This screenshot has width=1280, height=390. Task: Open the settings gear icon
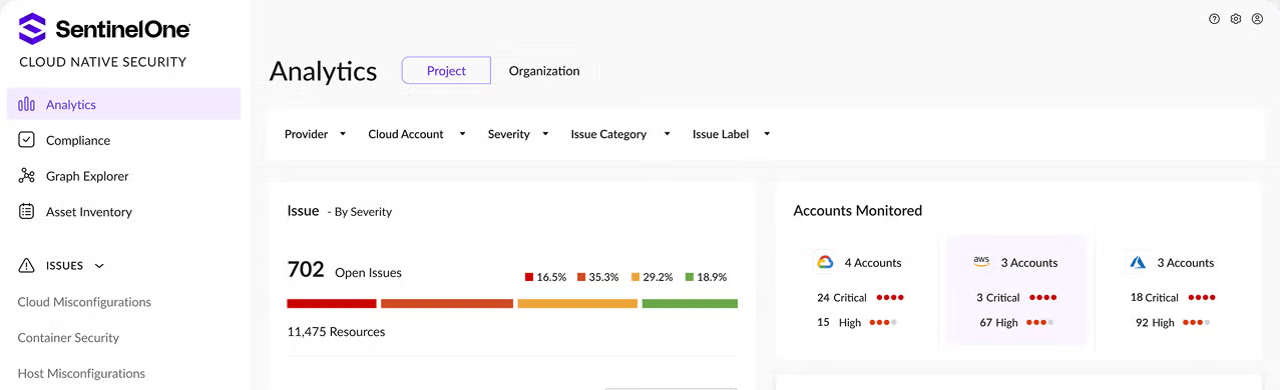click(1236, 19)
